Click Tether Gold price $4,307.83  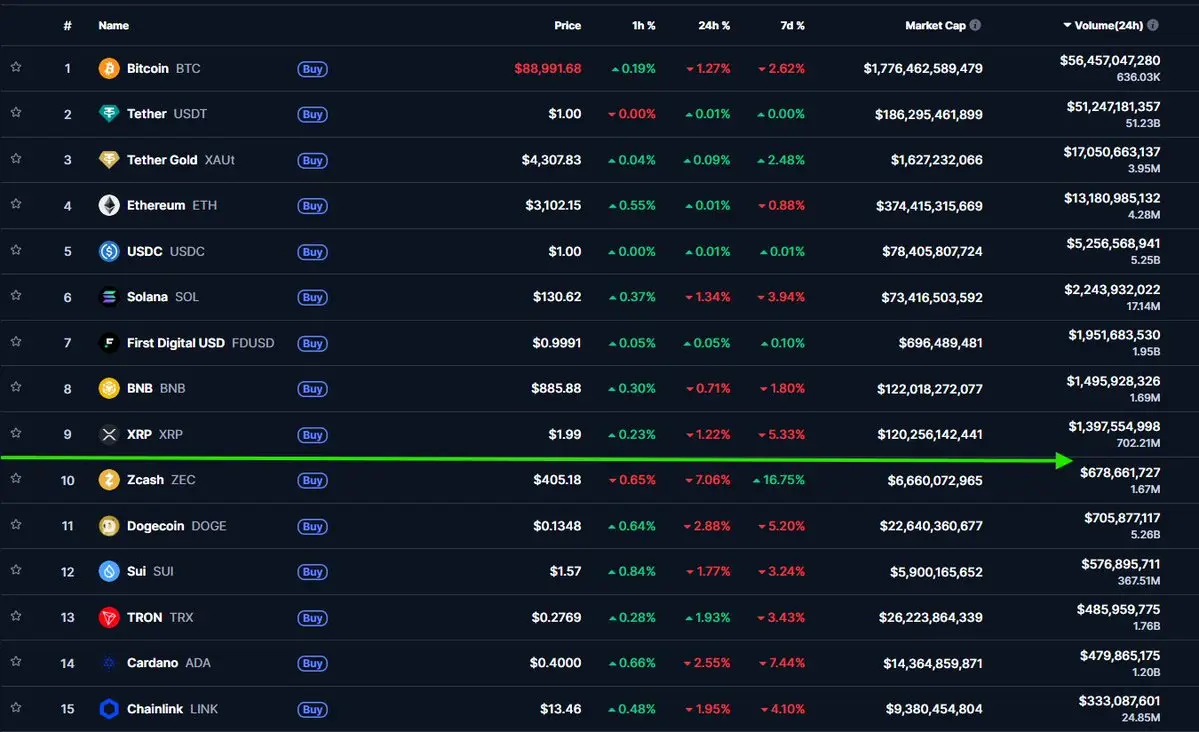click(x=551, y=160)
